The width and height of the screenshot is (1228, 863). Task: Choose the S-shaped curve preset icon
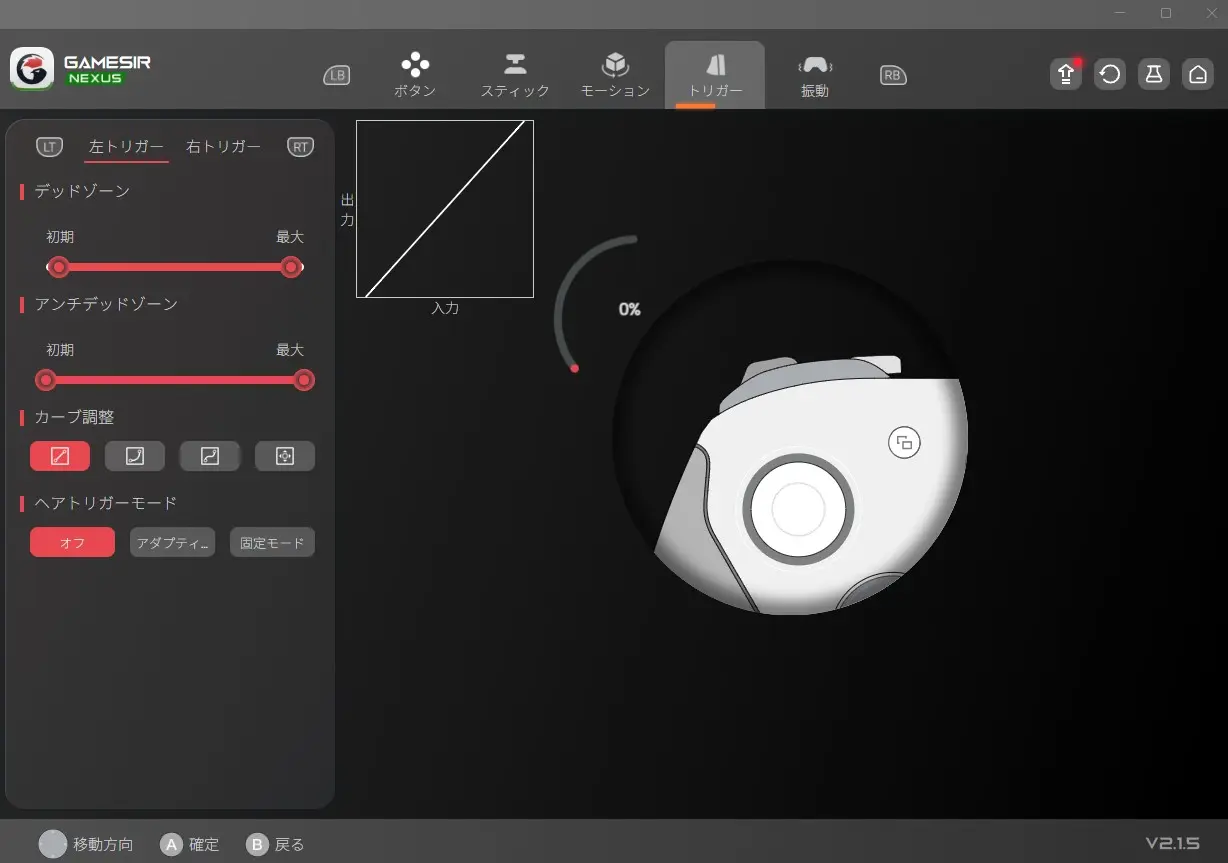pos(209,456)
